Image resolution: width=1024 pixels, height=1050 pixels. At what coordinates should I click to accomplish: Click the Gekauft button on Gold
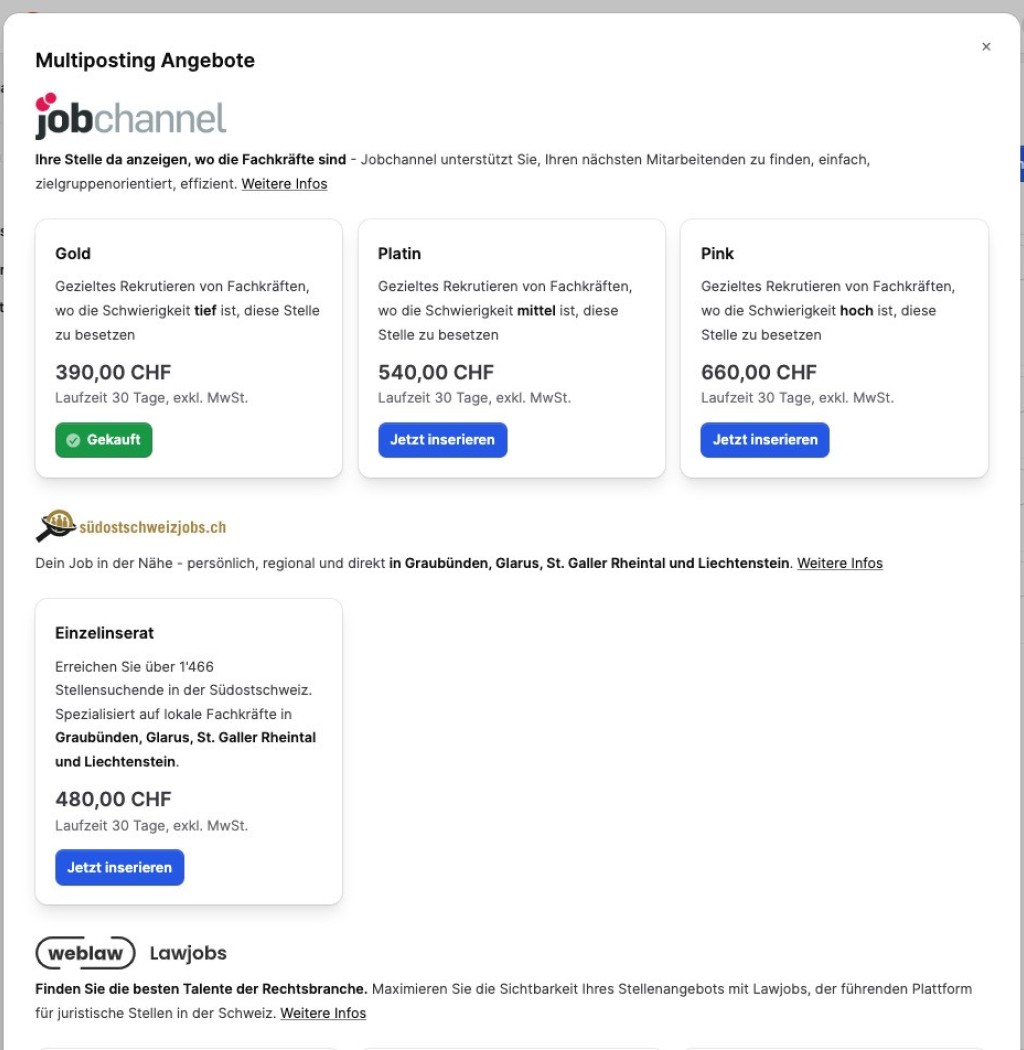(x=104, y=440)
